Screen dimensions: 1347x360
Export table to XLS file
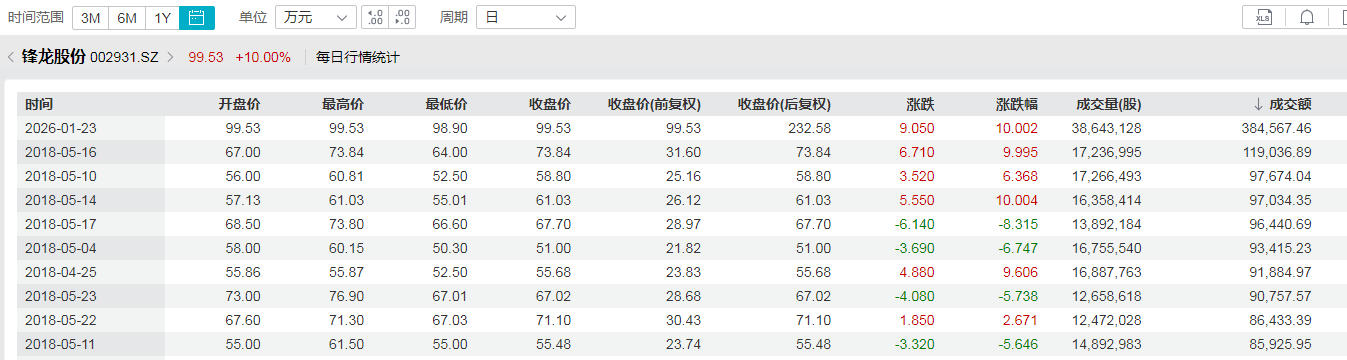point(1263,17)
